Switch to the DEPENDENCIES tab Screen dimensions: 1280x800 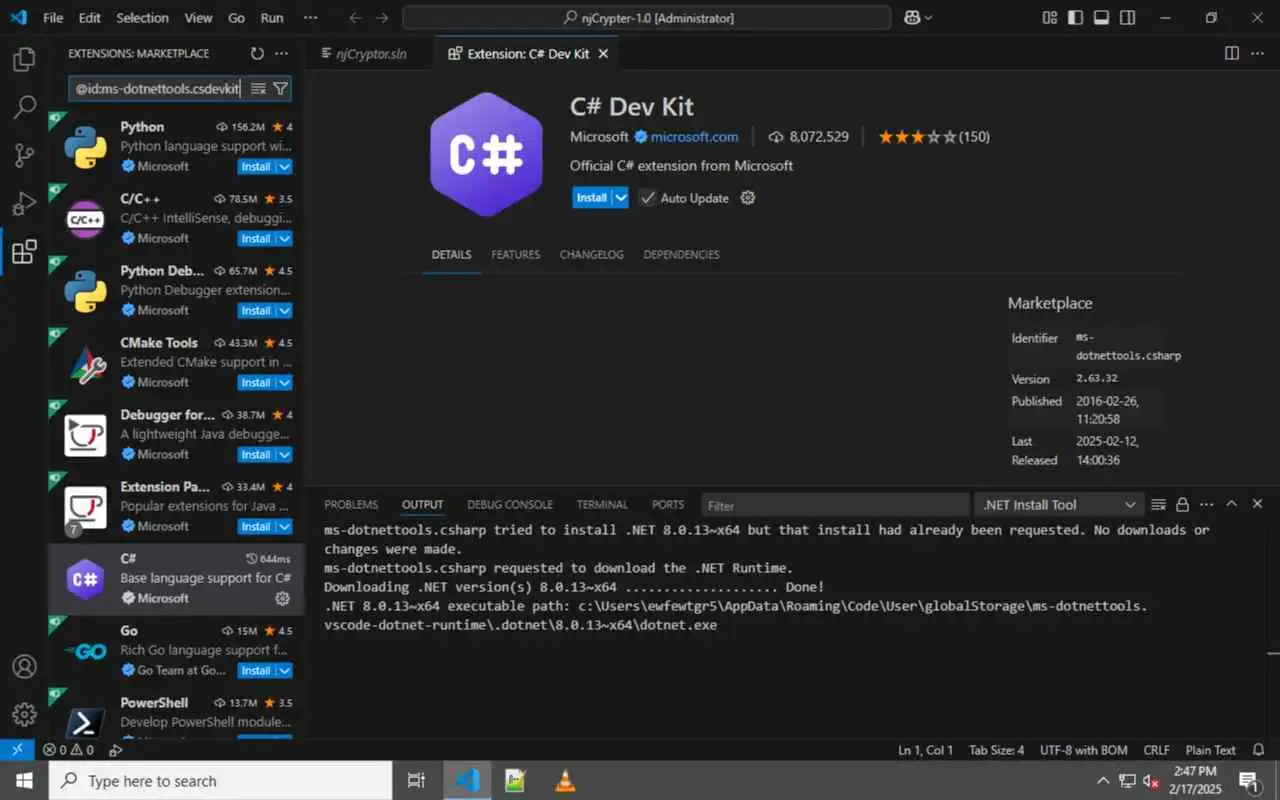click(681, 255)
